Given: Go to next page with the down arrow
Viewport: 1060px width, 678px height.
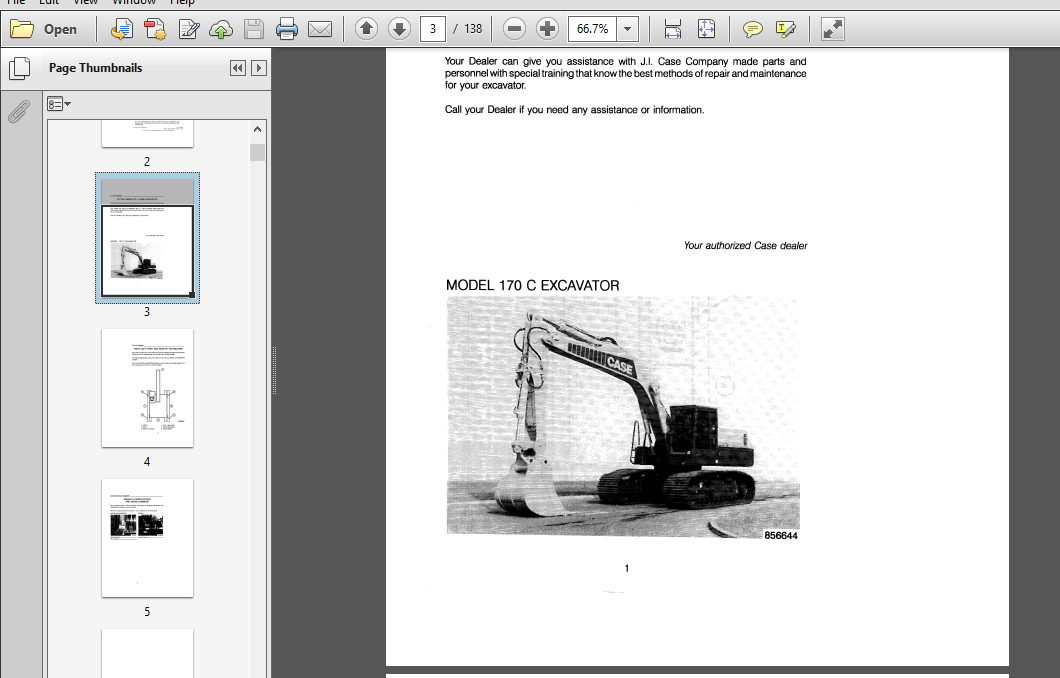Looking at the screenshot, I should pos(400,29).
